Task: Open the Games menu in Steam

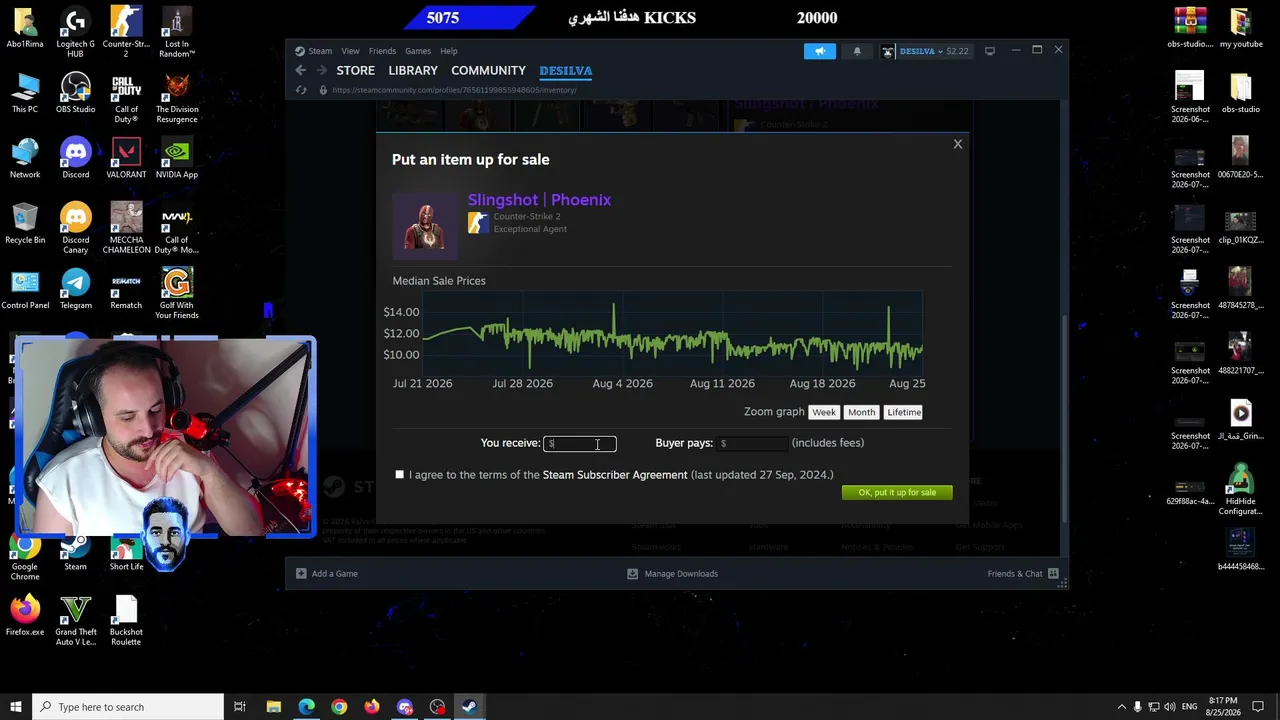Action: click(x=418, y=51)
